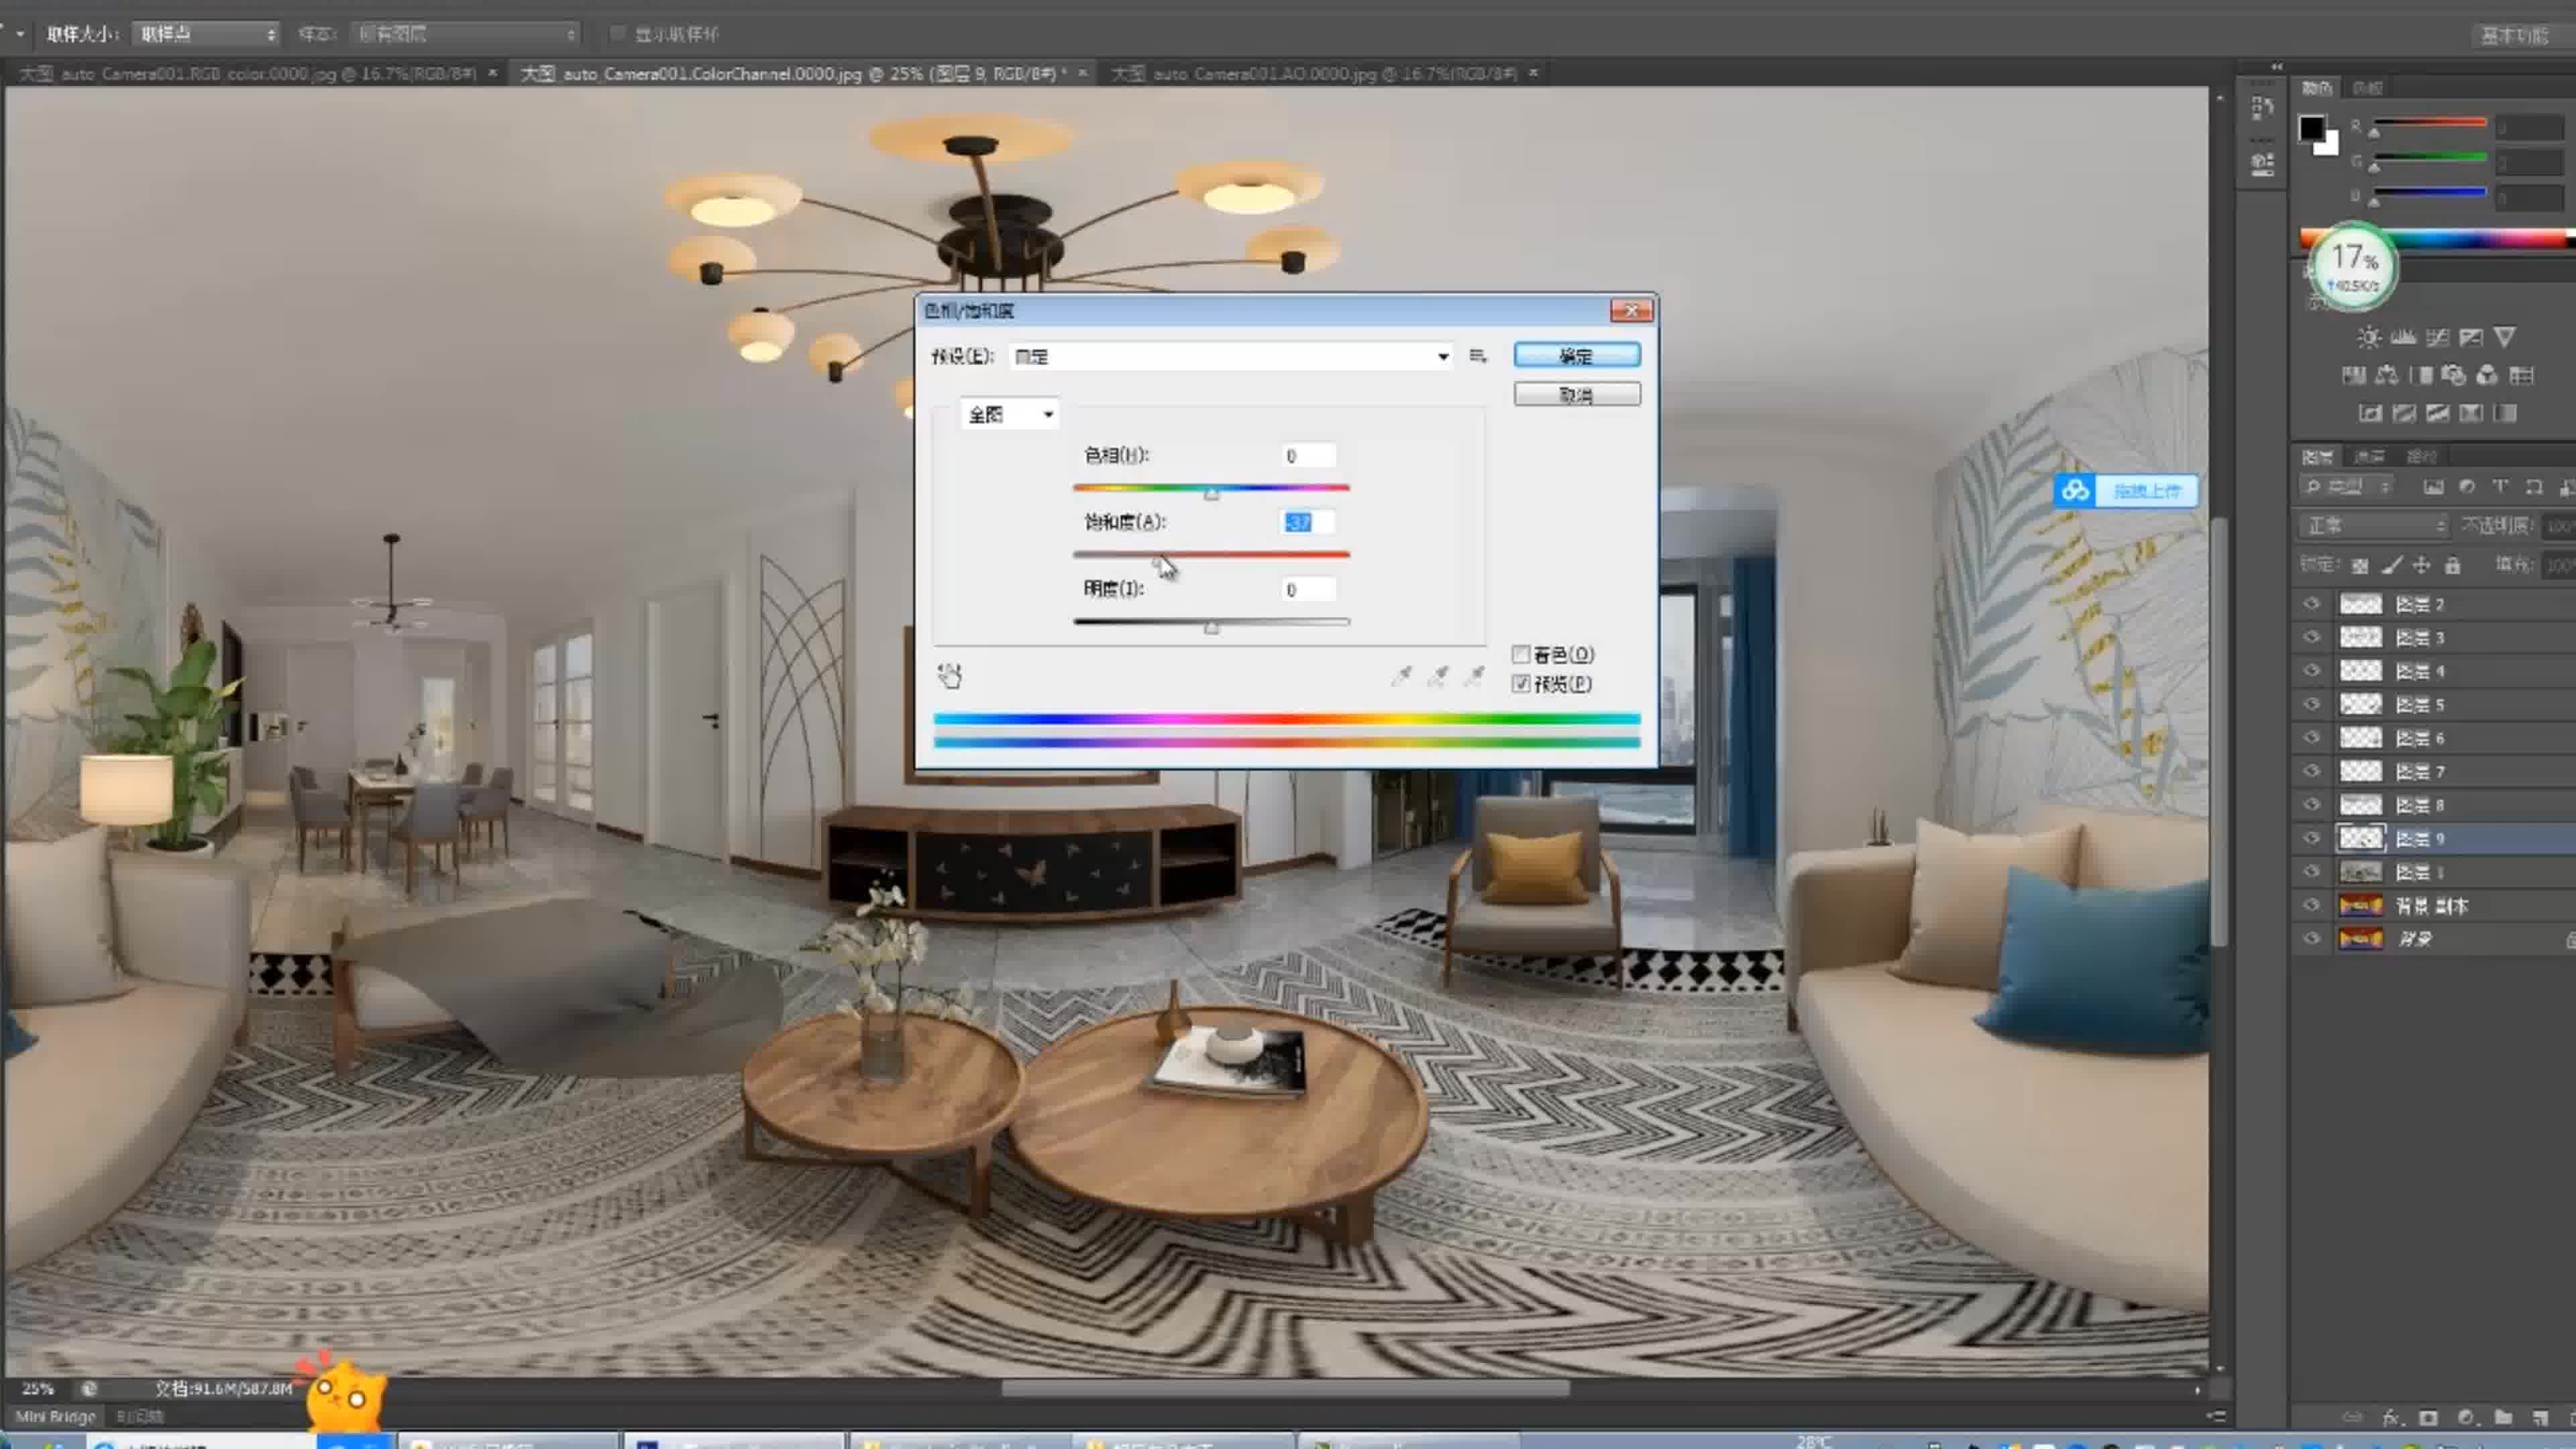The height and width of the screenshot is (1449, 2576).
Task: Switch to the Paths panel tab
Action: tap(2421, 457)
